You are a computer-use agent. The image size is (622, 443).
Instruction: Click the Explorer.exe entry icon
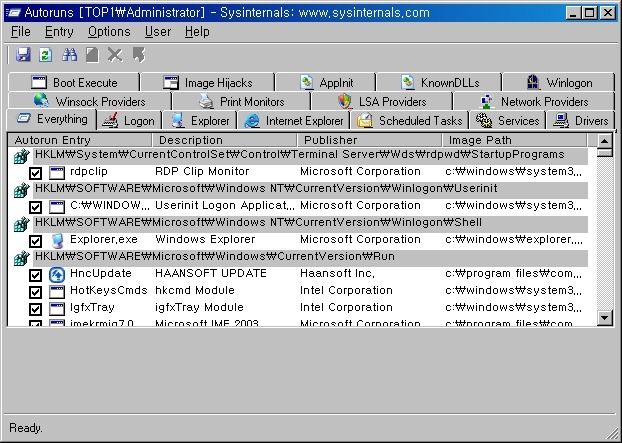pos(57,241)
